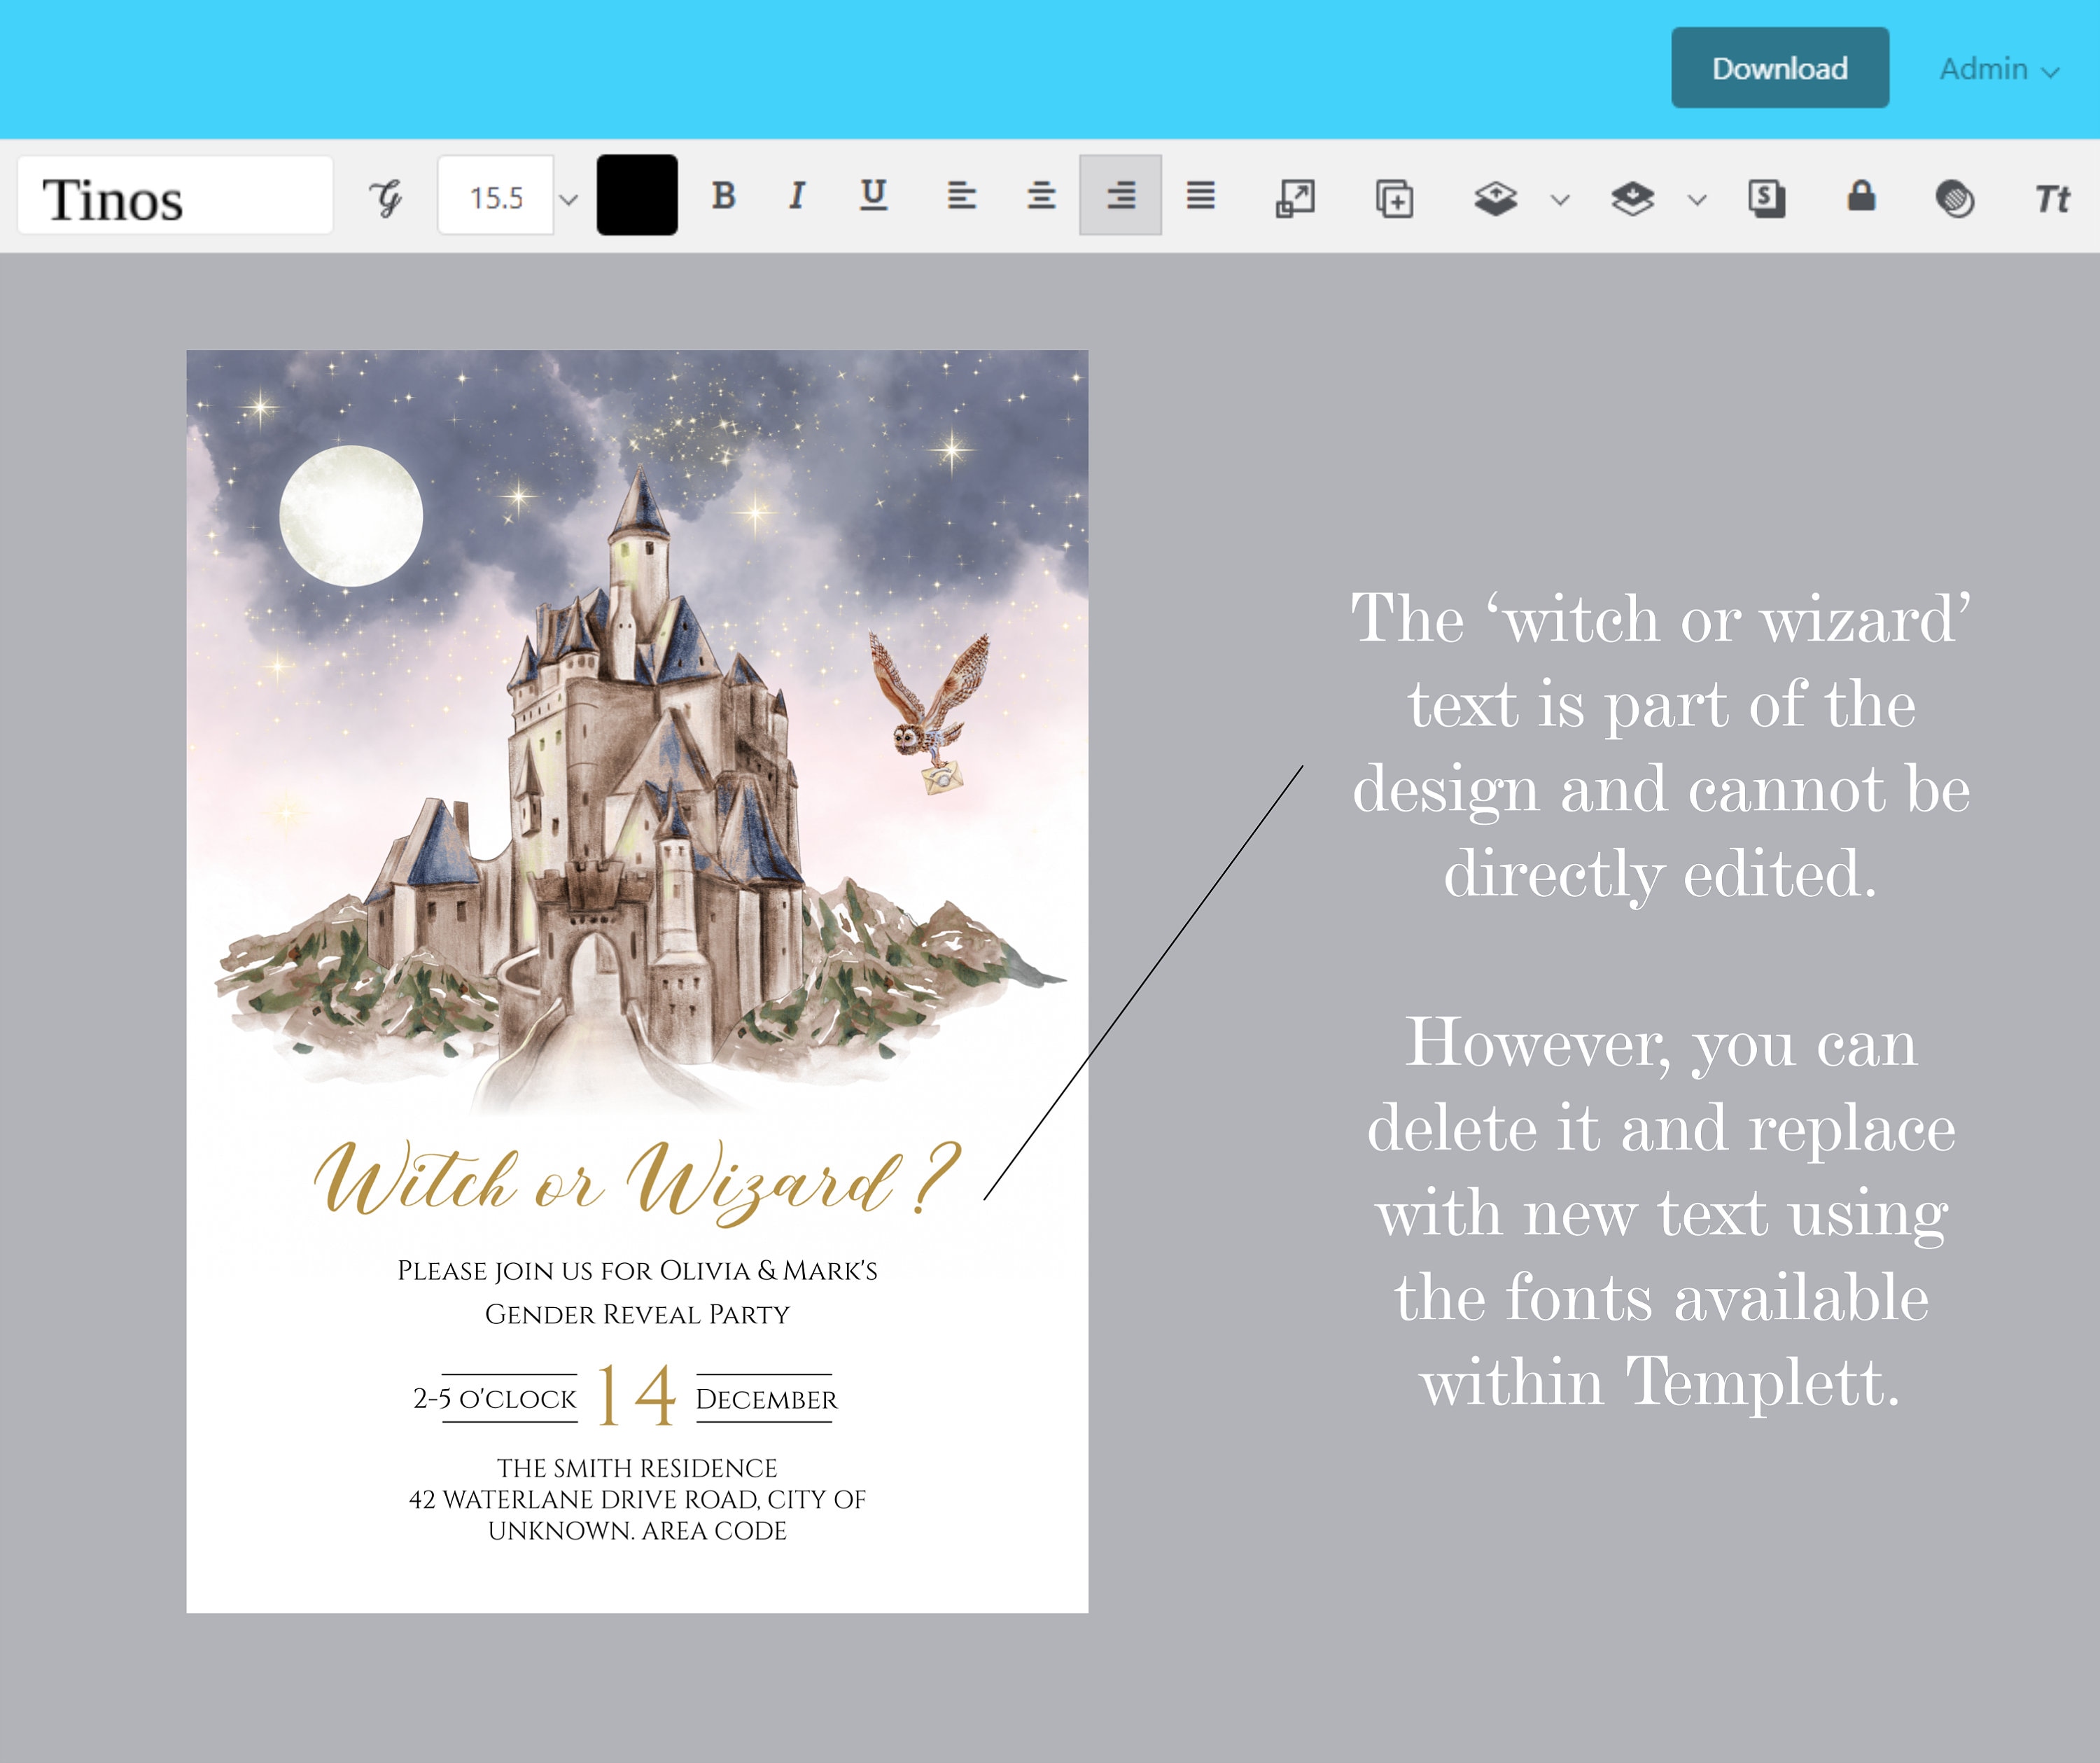Underline the selected text
The image size is (2100, 1763).
[x=873, y=196]
